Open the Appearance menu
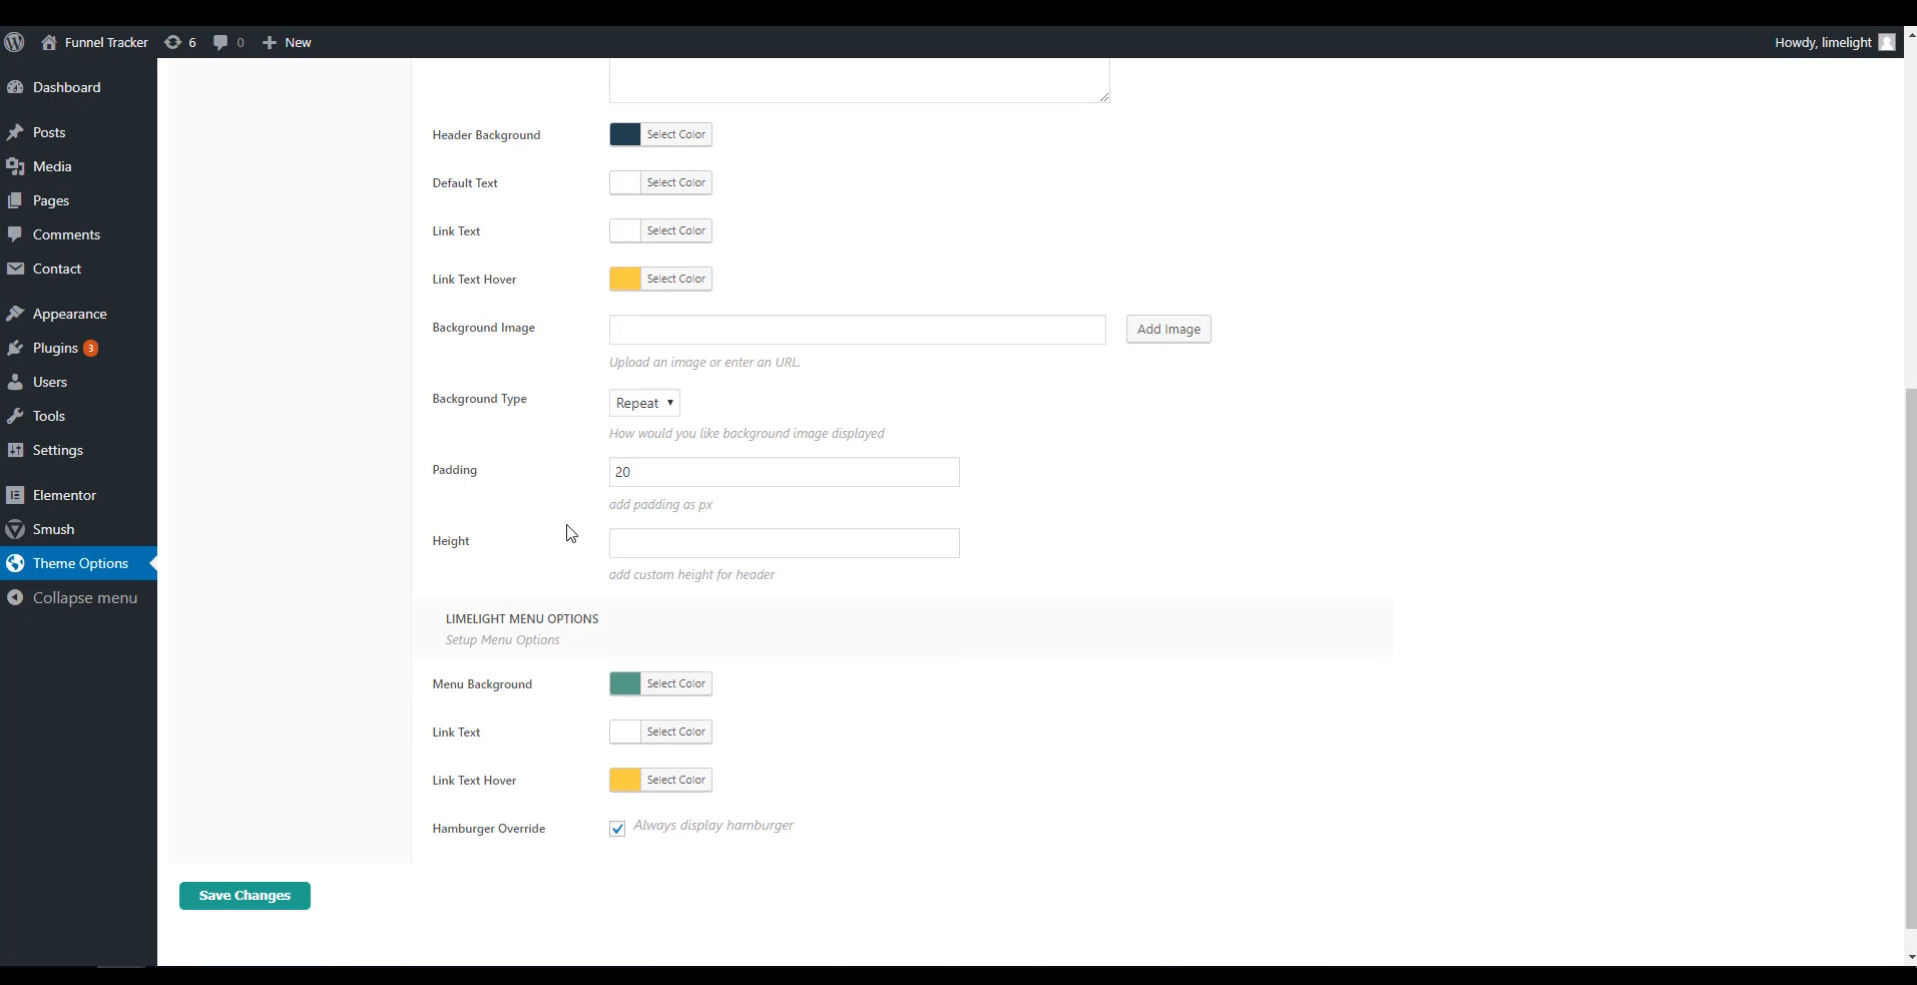 pos(69,314)
